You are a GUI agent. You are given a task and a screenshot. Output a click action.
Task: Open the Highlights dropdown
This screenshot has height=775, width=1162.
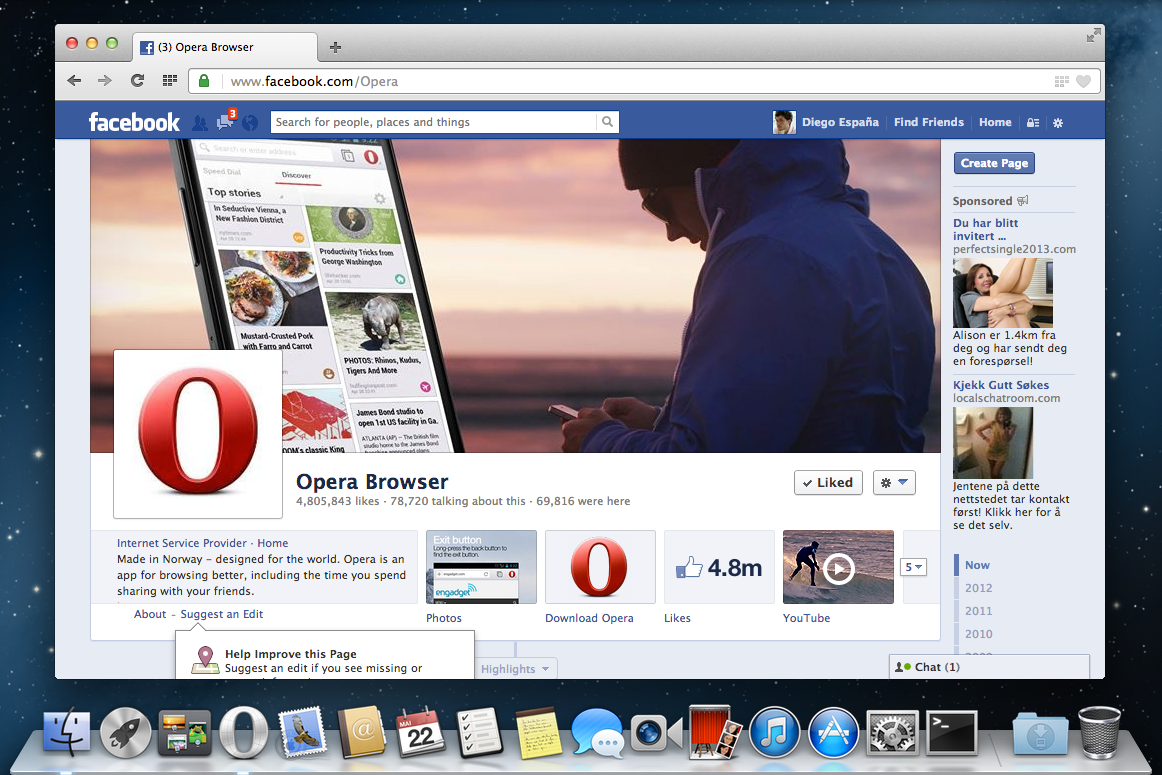514,668
